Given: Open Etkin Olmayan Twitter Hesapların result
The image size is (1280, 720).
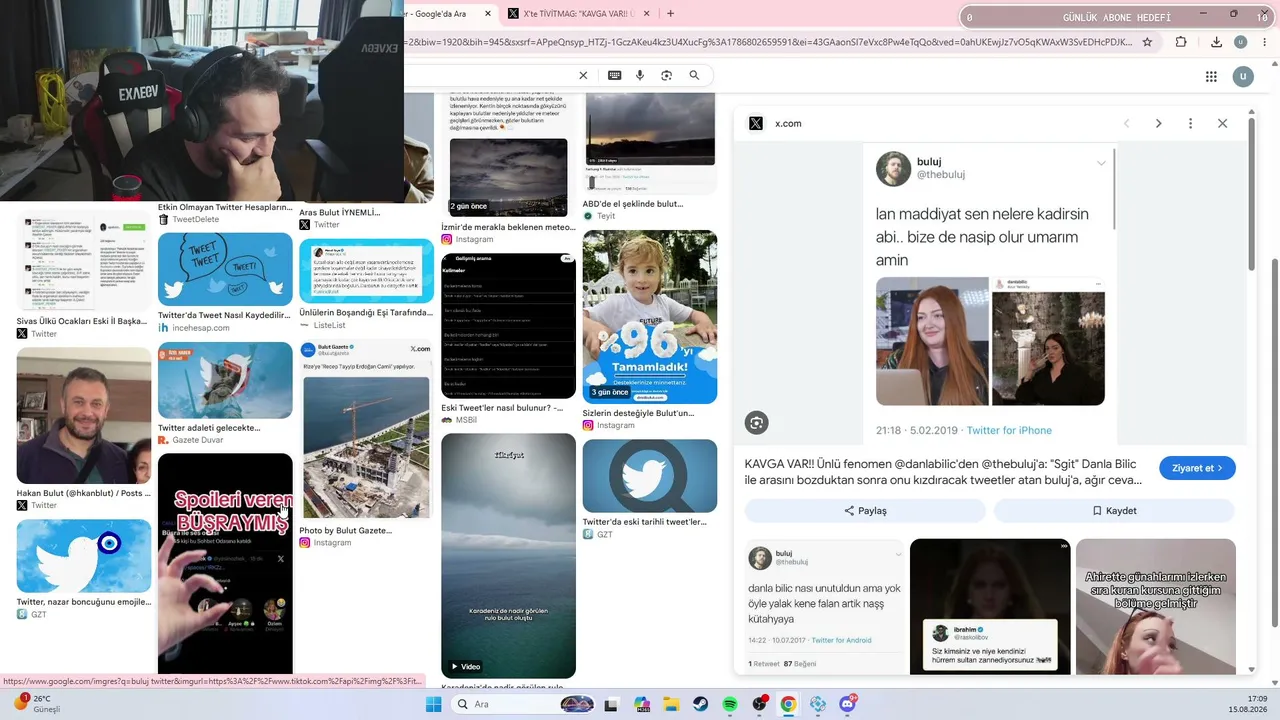Looking at the screenshot, I should pos(225,207).
